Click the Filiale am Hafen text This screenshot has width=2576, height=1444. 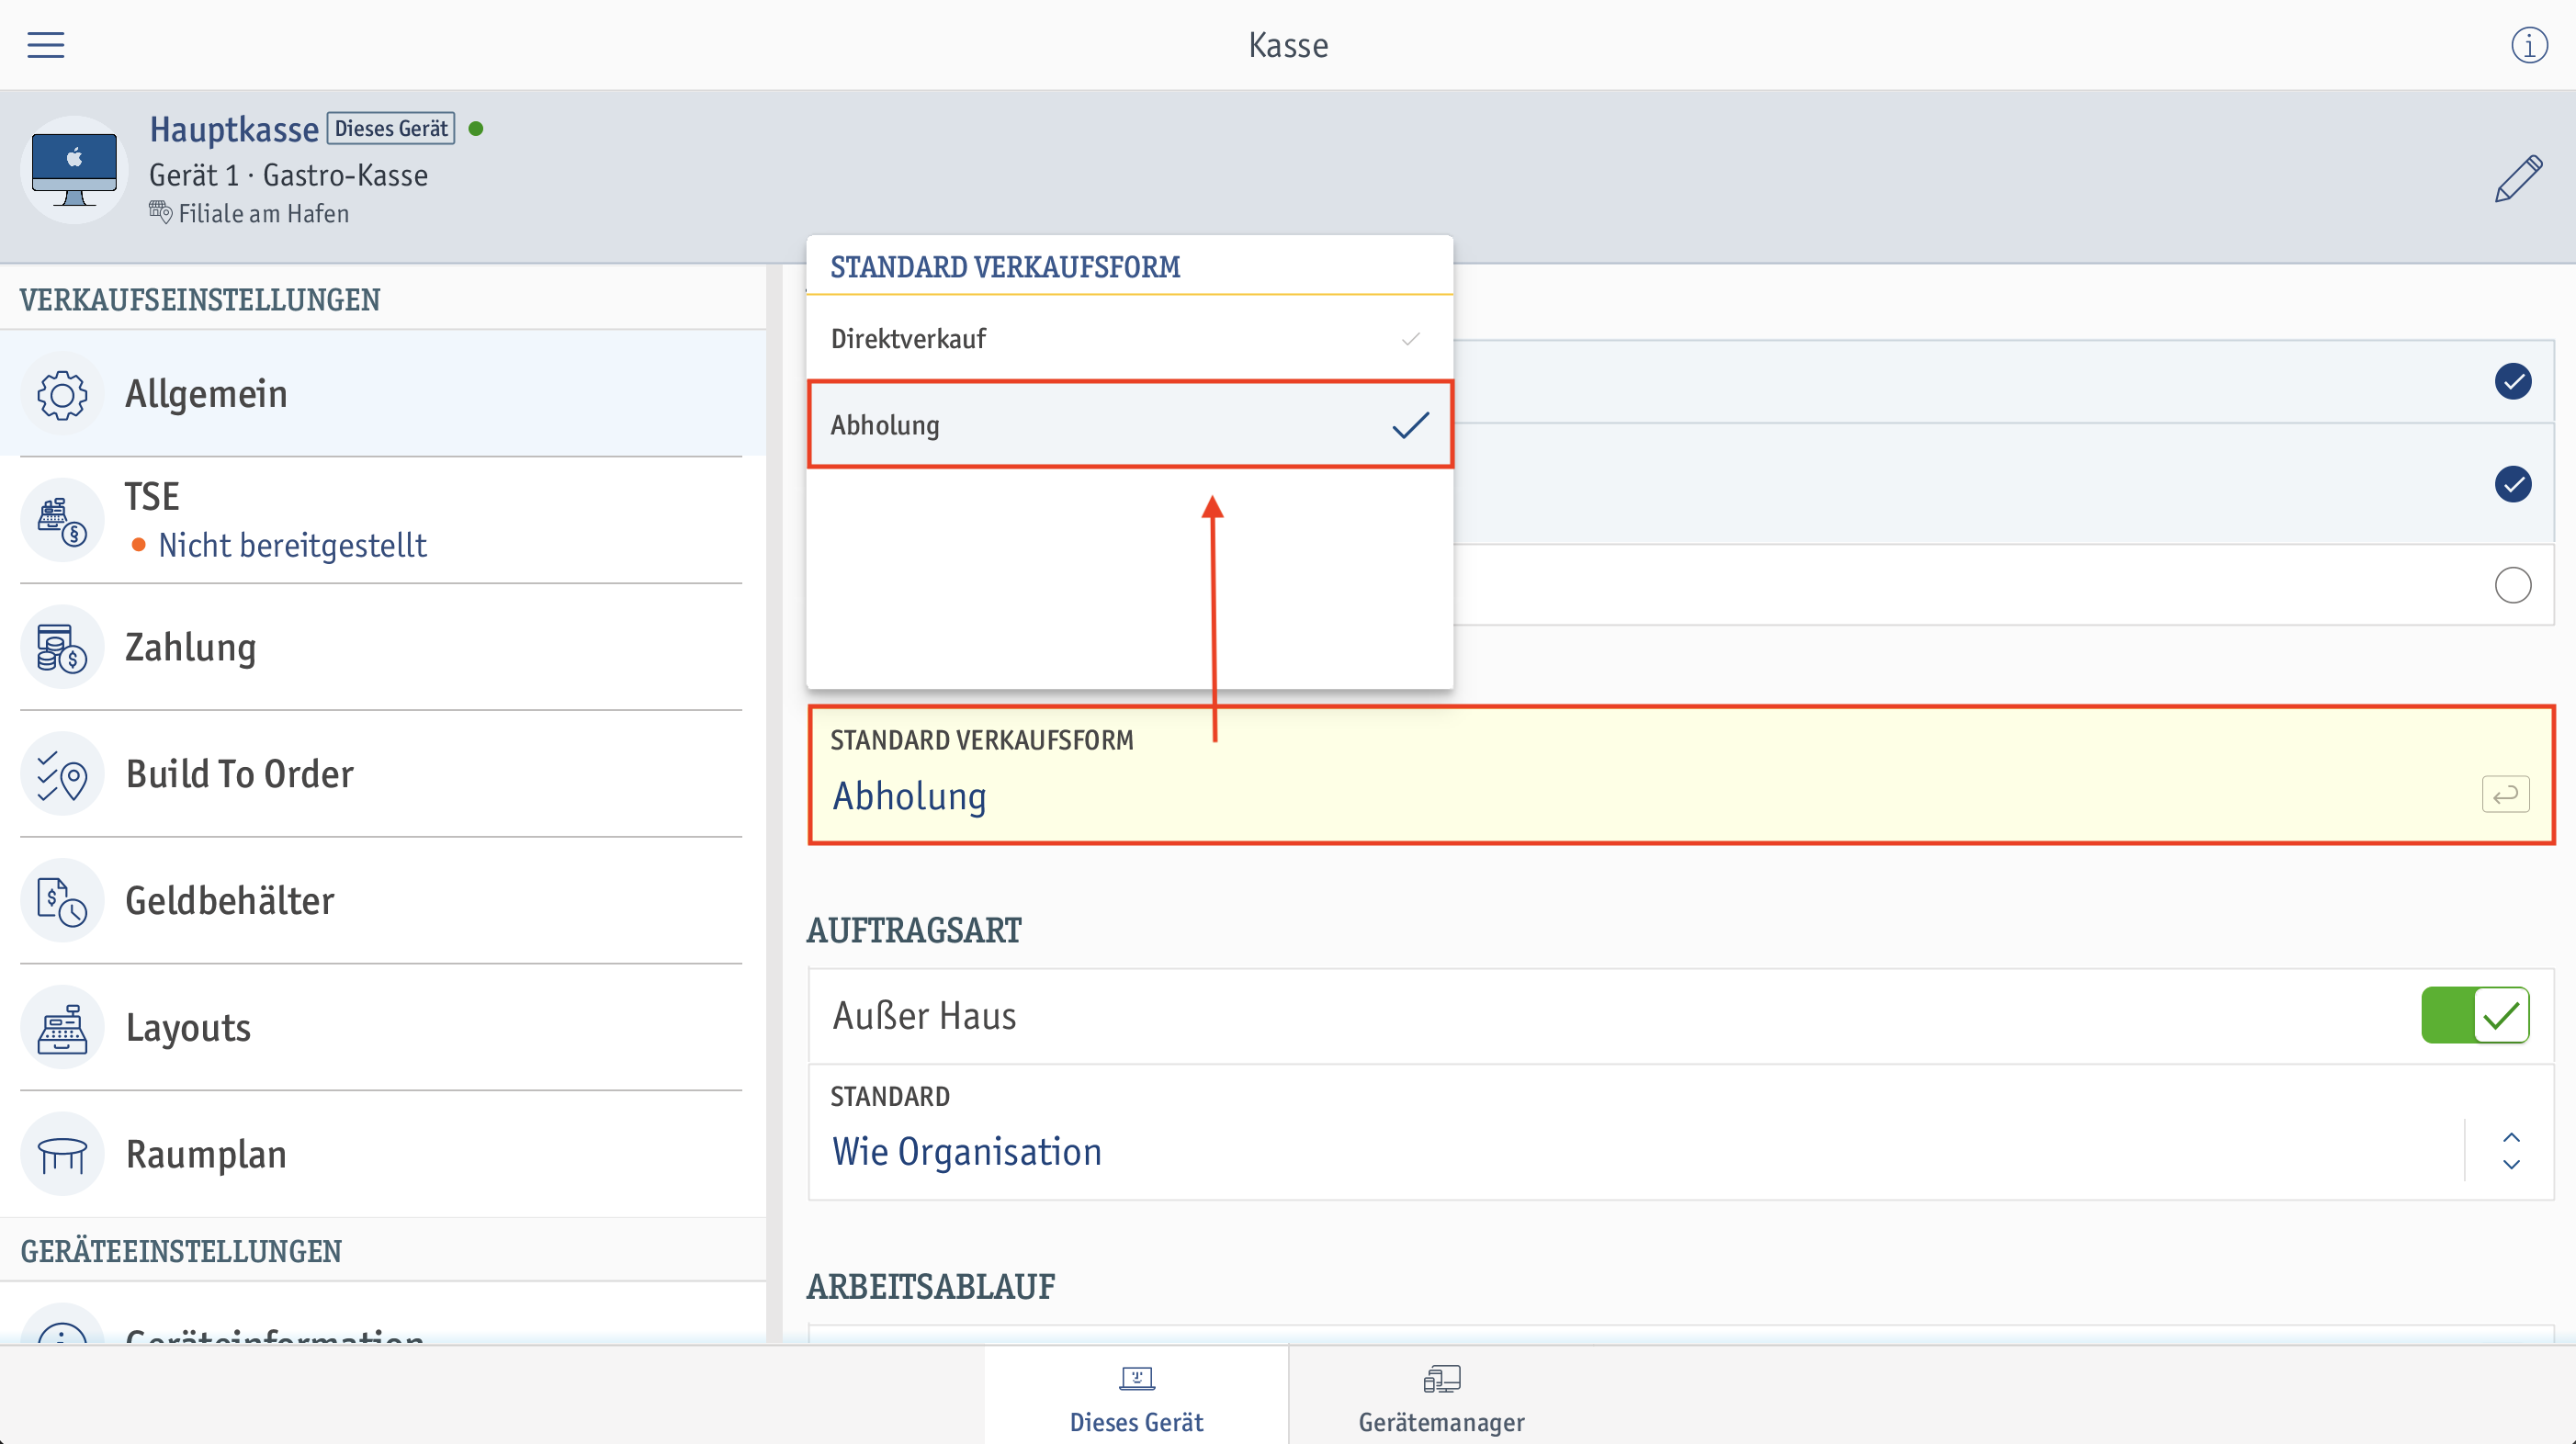point(264,214)
